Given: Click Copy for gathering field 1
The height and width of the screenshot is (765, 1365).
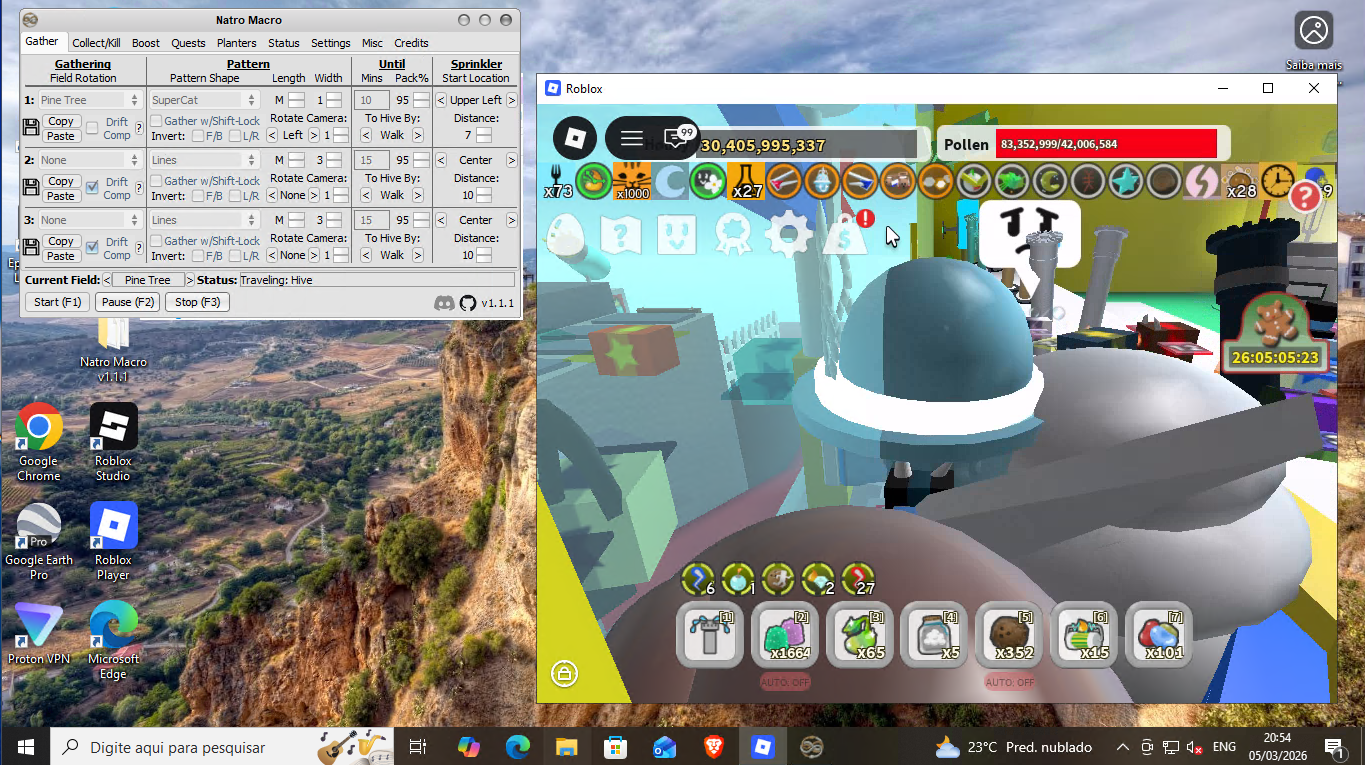Looking at the screenshot, I should tap(61, 121).
